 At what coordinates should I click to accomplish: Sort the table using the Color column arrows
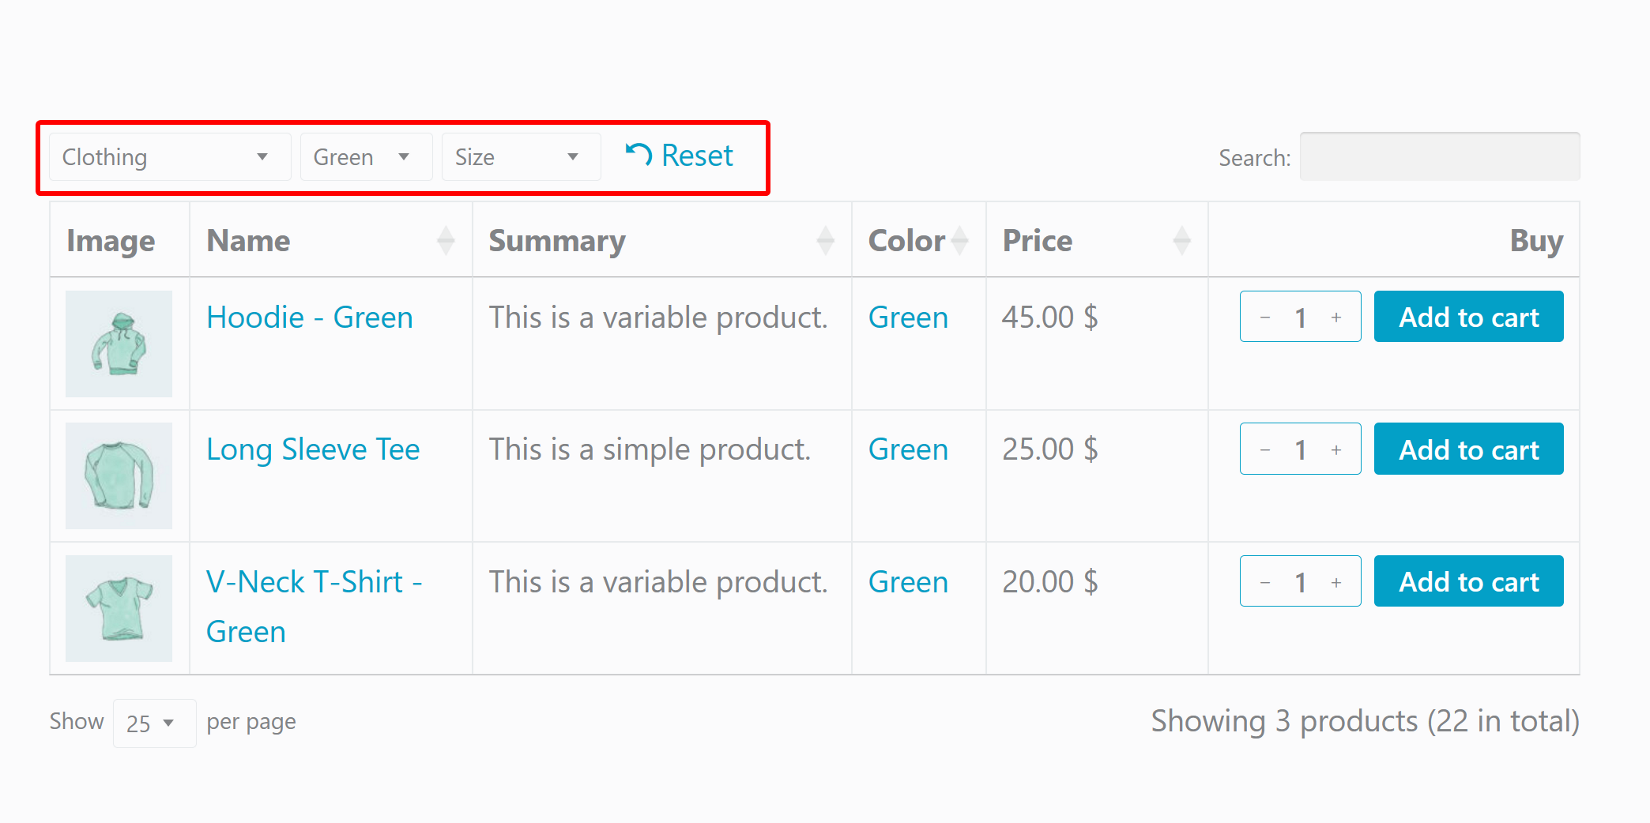coord(961,240)
